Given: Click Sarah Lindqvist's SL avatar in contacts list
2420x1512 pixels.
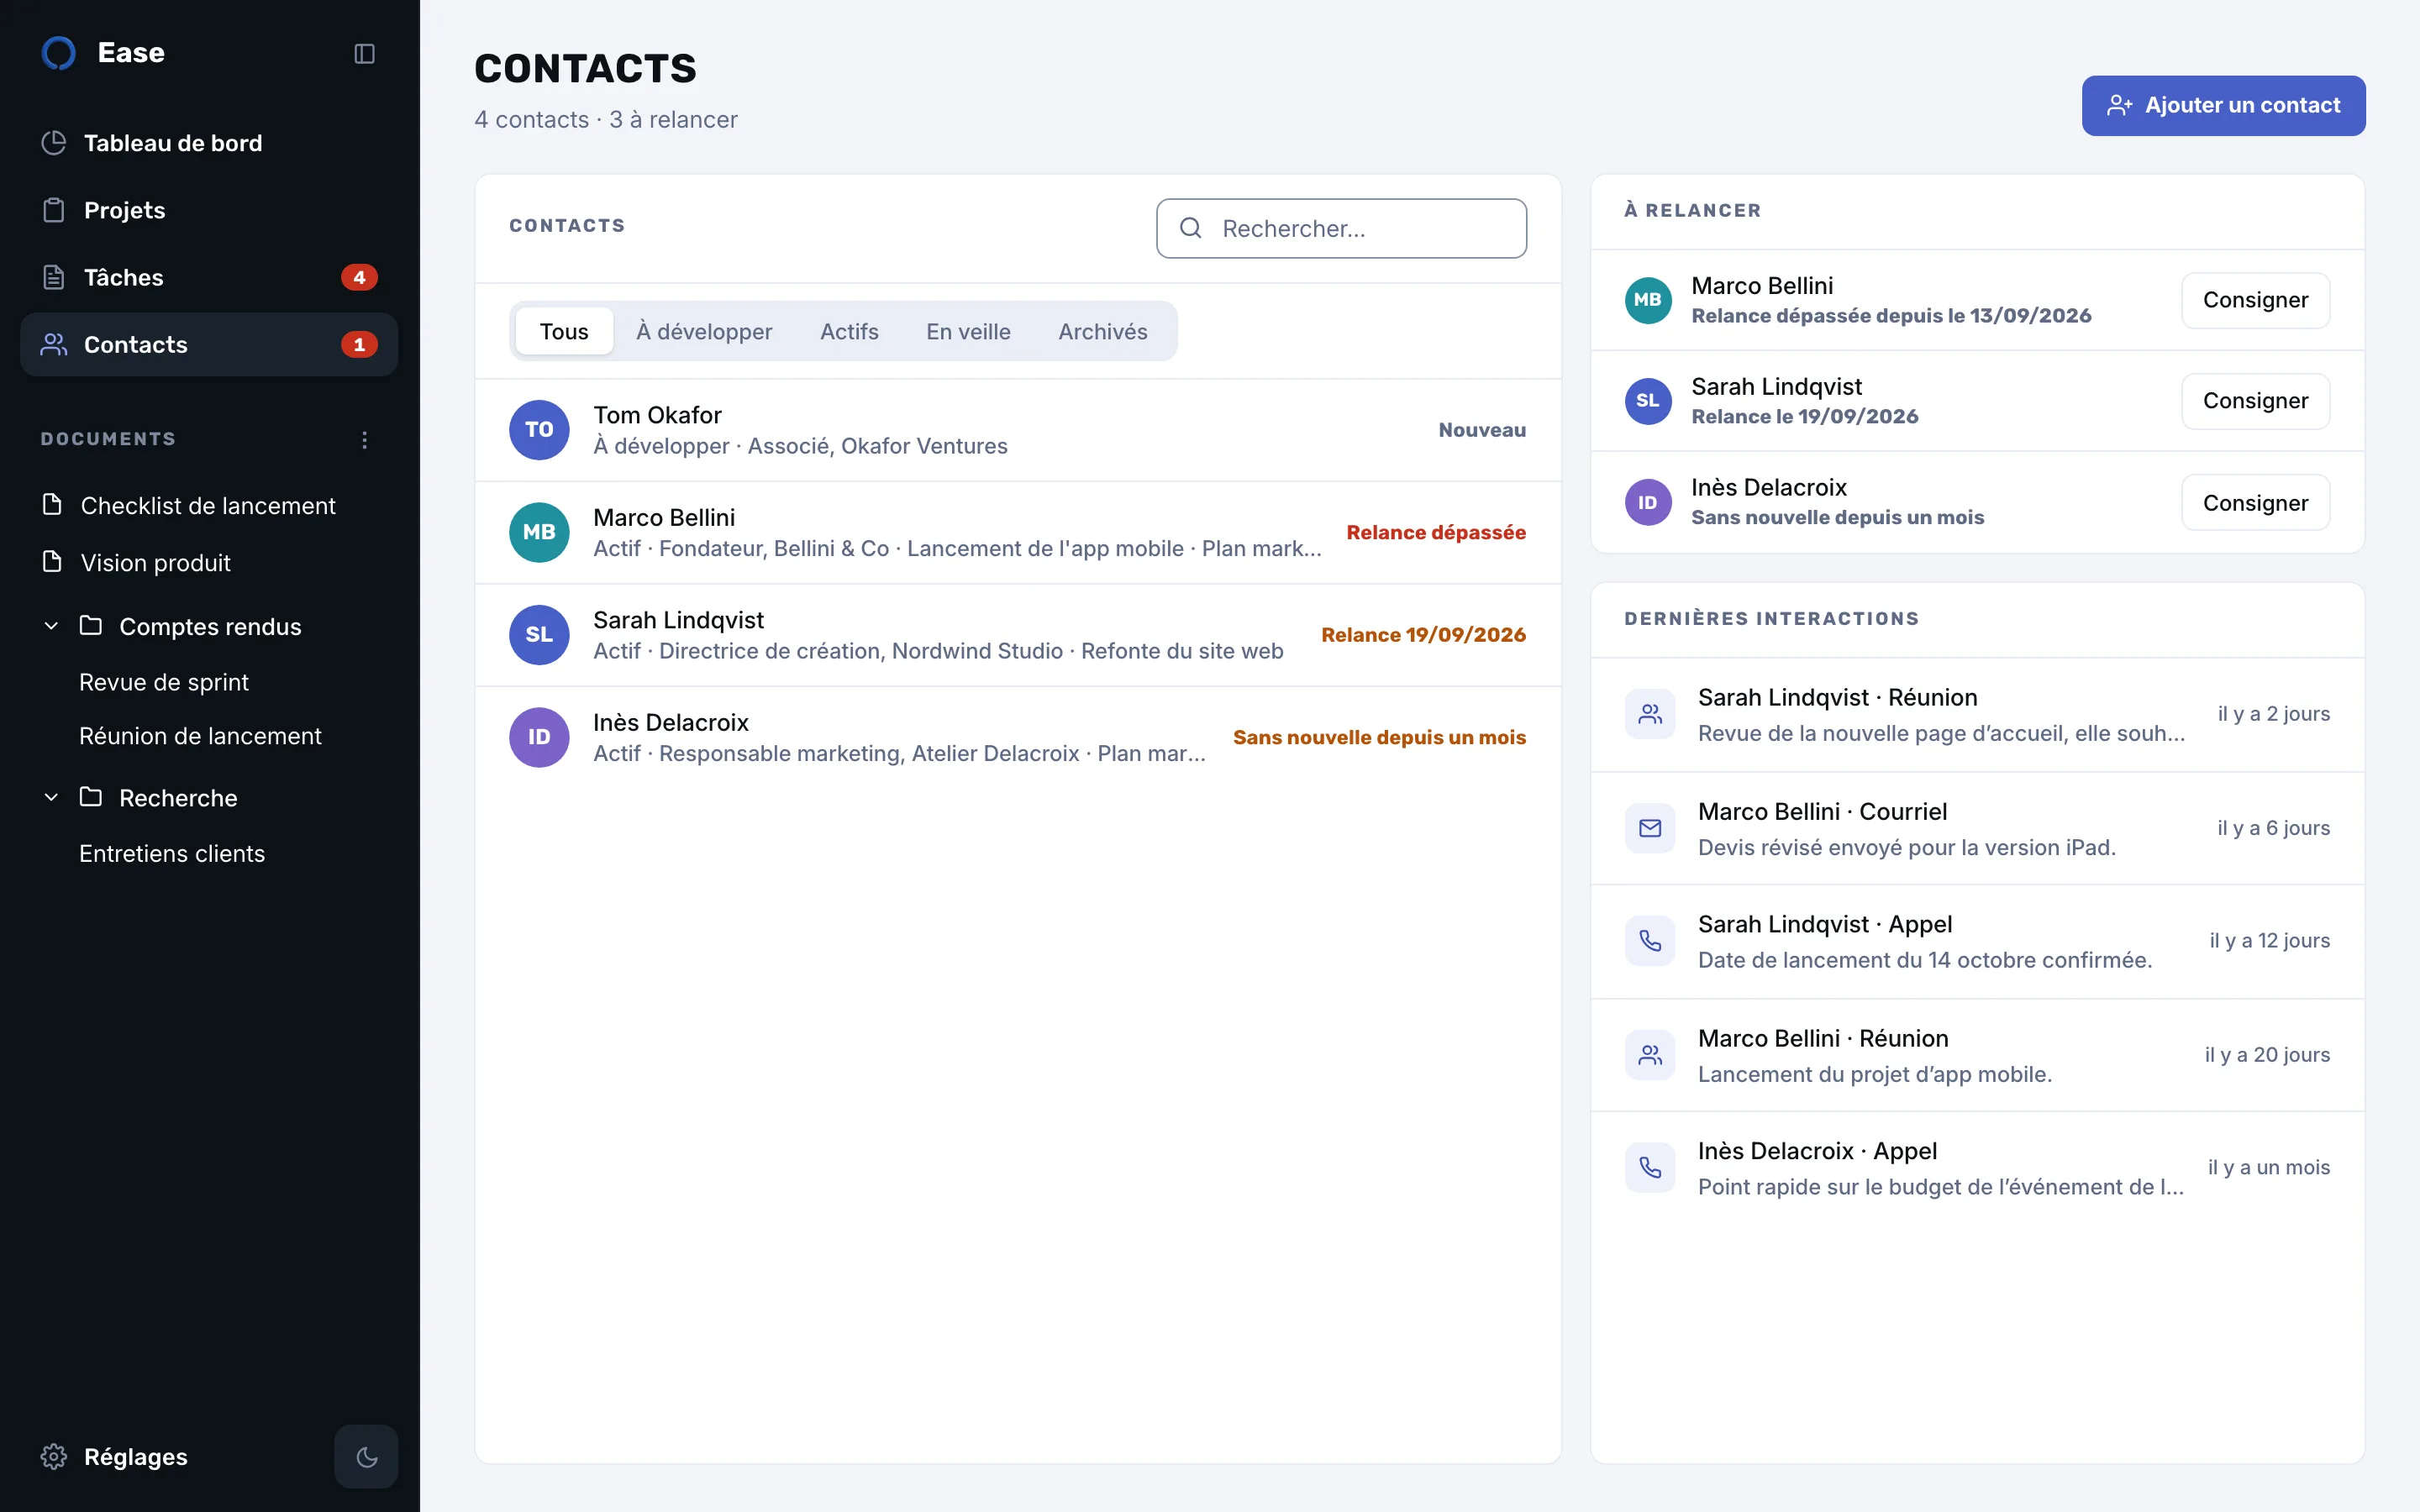Looking at the screenshot, I should (x=539, y=635).
